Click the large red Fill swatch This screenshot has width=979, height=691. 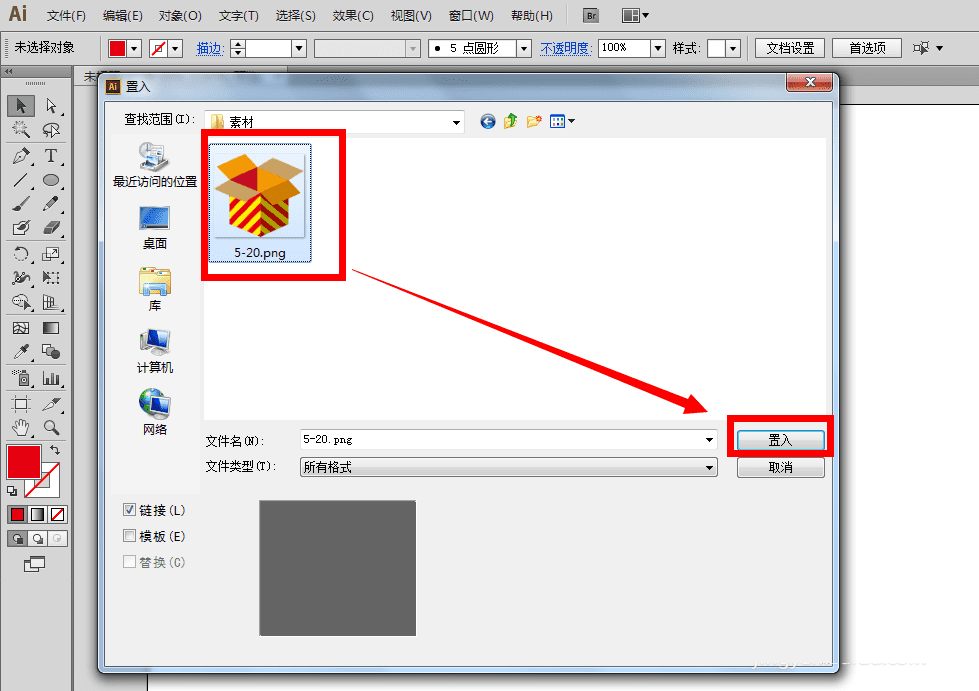pyautogui.click(x=24, y=461)
